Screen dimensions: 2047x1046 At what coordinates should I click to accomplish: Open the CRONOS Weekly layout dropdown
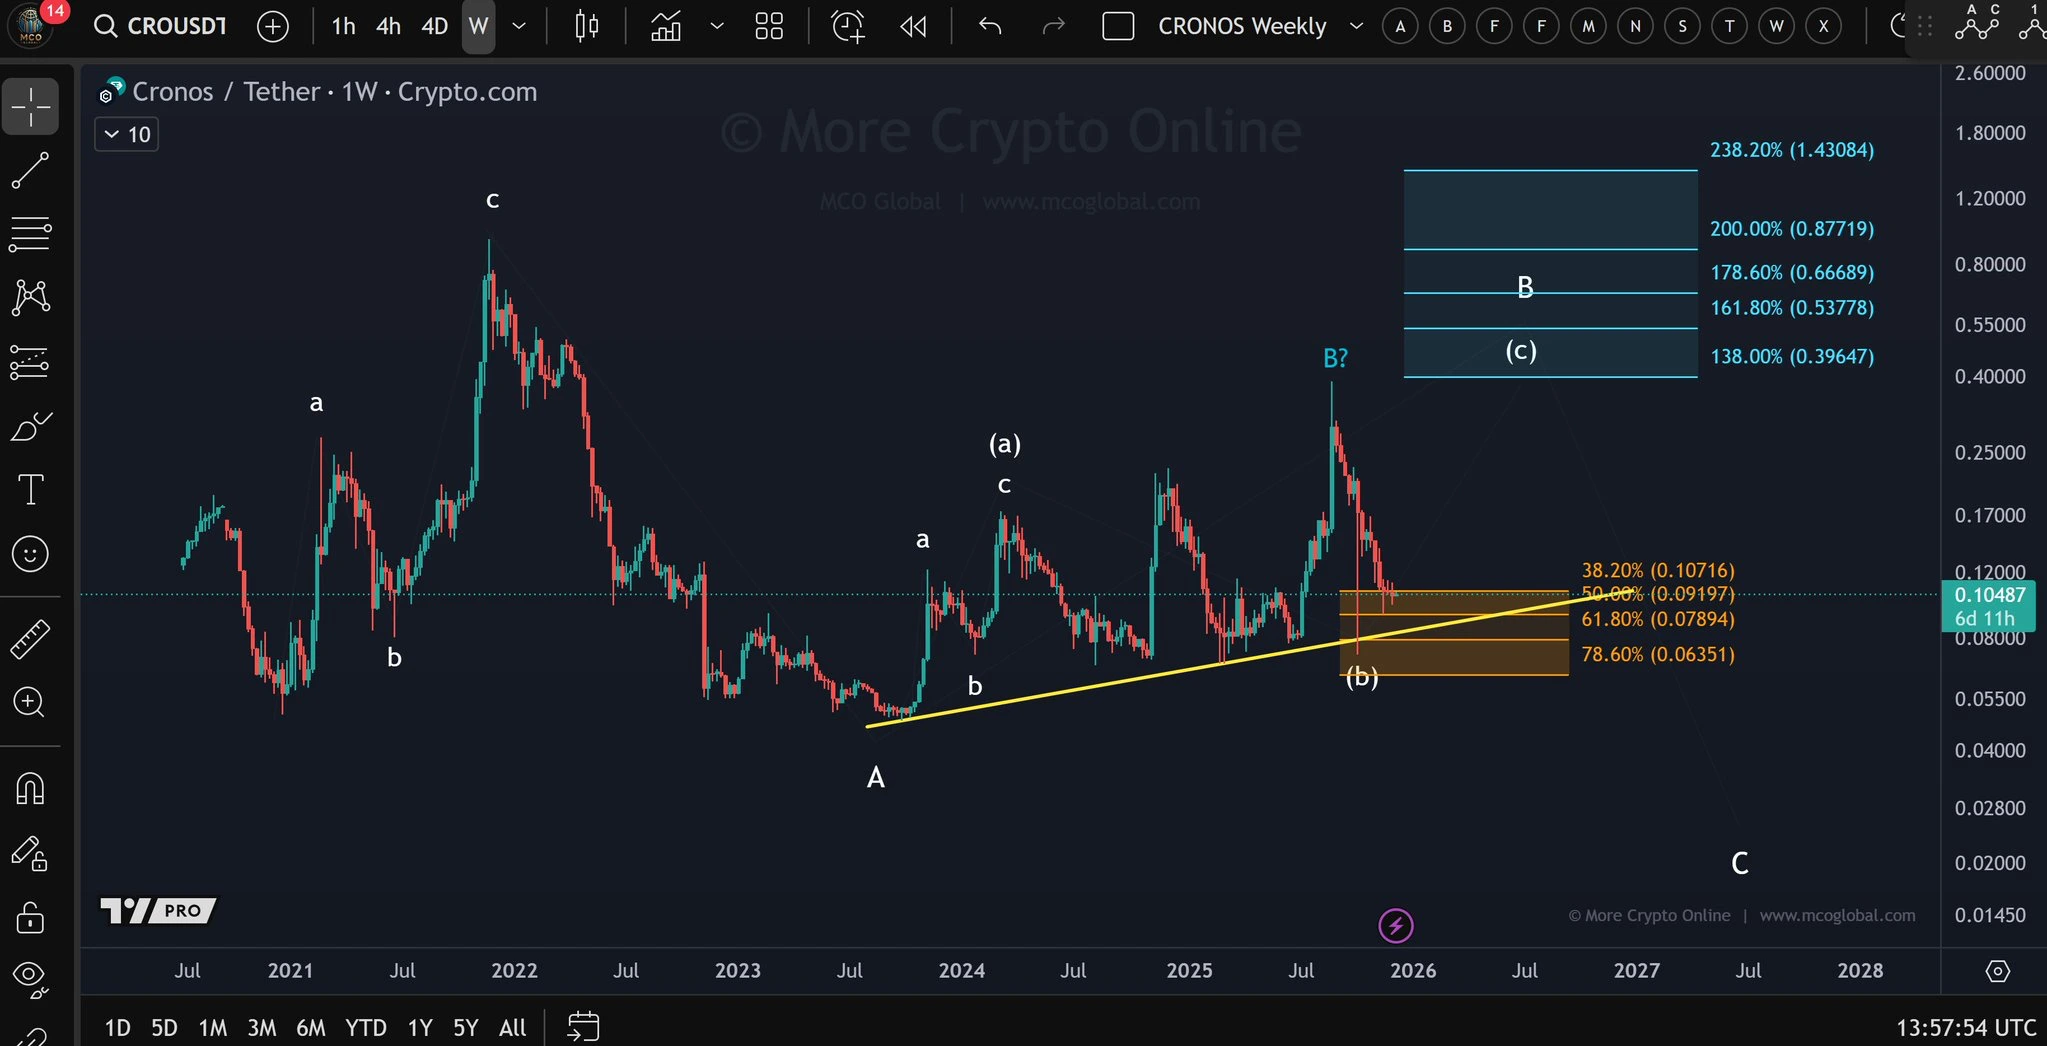(x=1356, y=26)
